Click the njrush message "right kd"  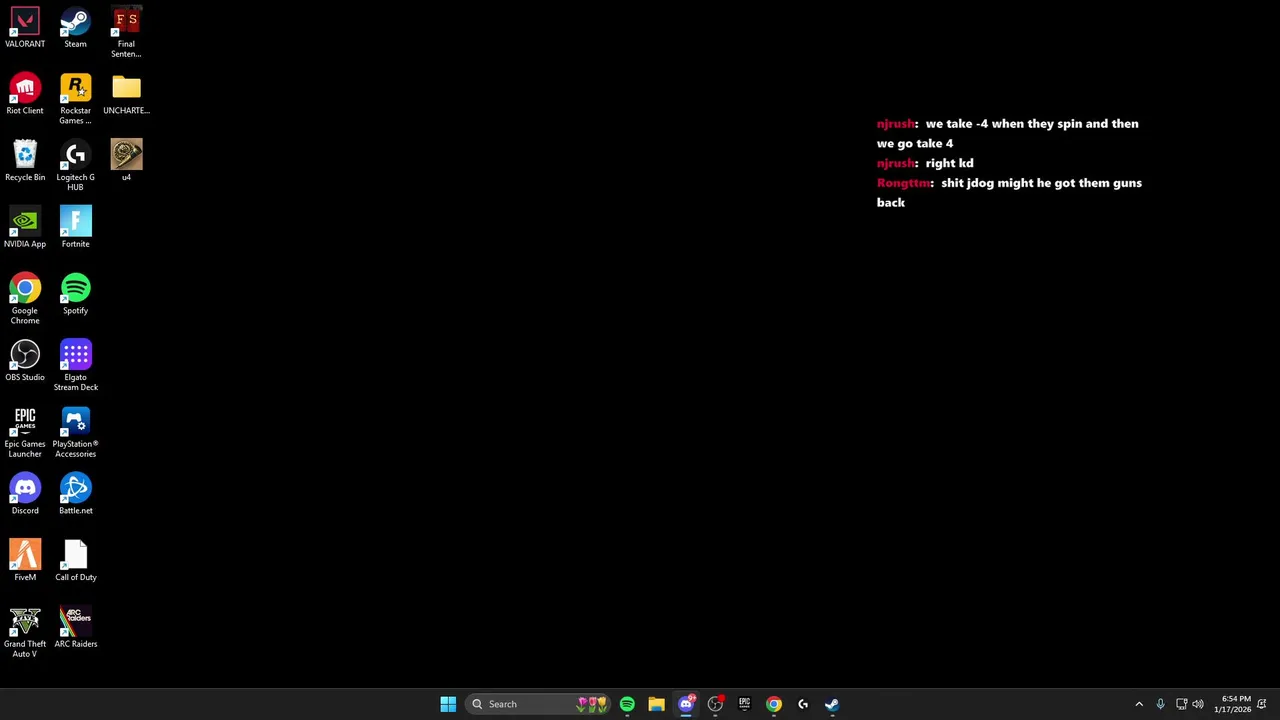tap(925, 163)
